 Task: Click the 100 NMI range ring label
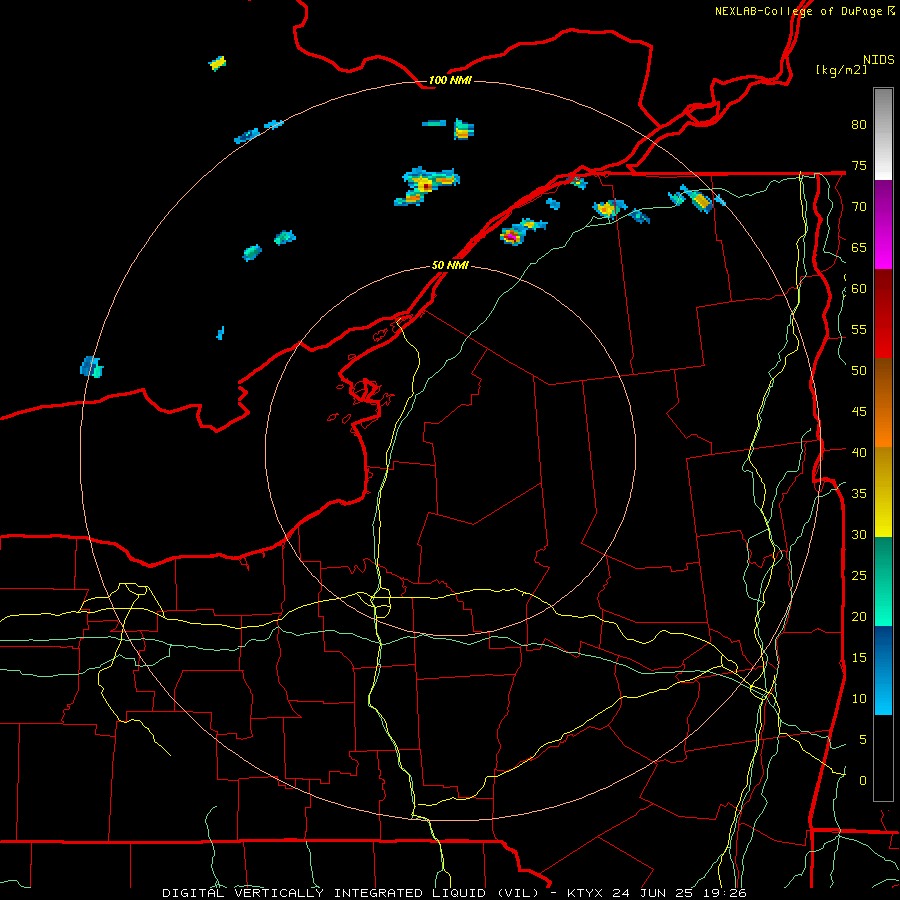[x=450, y=80]
